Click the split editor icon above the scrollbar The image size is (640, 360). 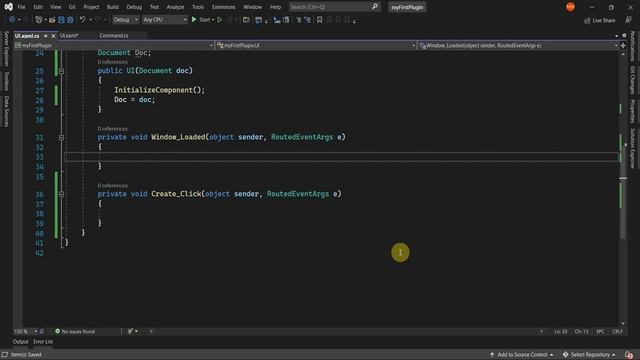(x=623, y=46)
